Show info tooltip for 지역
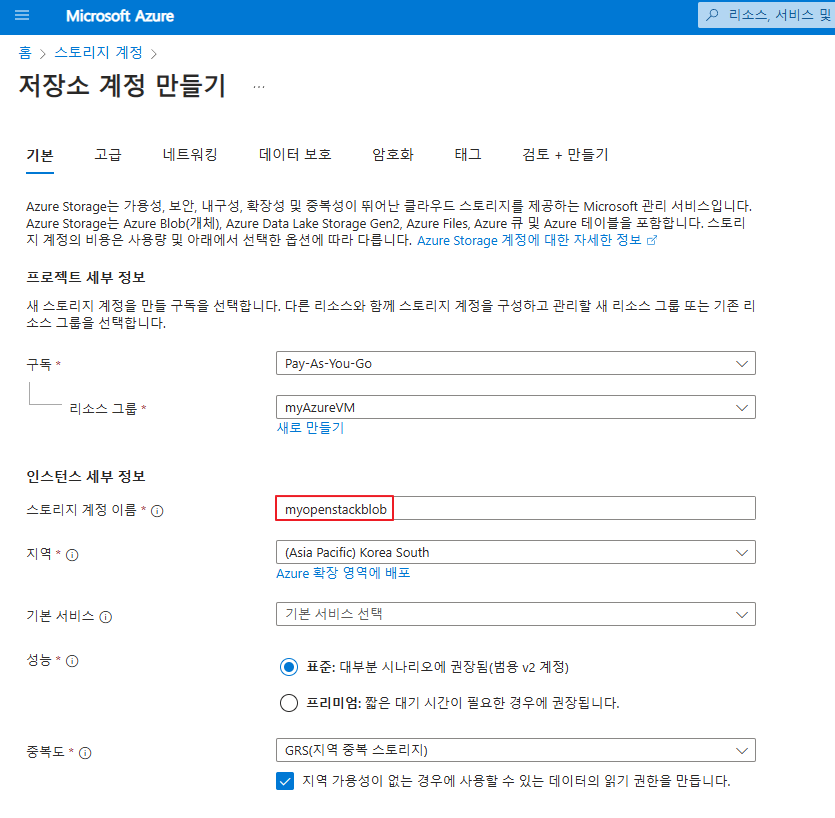This screenshot has width=835, height=818. (x=72, y=555)
